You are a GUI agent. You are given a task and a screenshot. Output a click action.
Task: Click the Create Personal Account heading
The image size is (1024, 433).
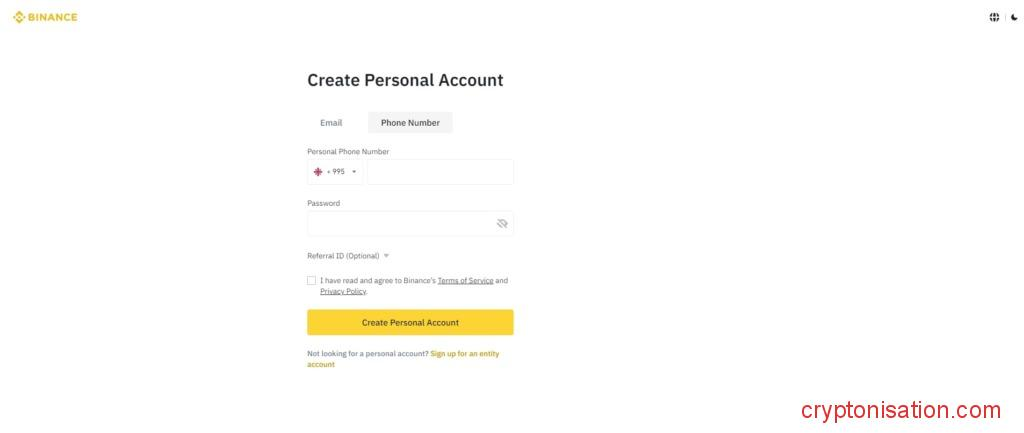coord(405,80)
